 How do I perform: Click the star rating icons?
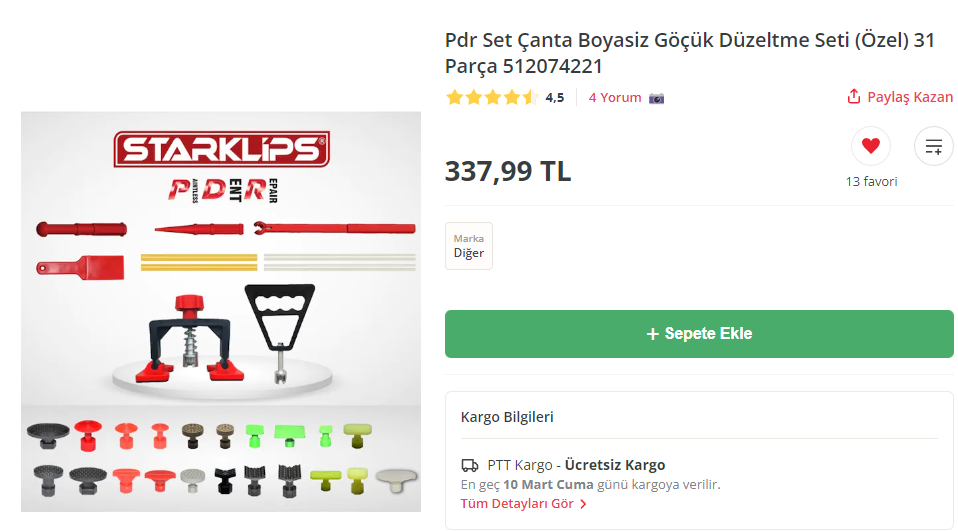tap(492, 98)
